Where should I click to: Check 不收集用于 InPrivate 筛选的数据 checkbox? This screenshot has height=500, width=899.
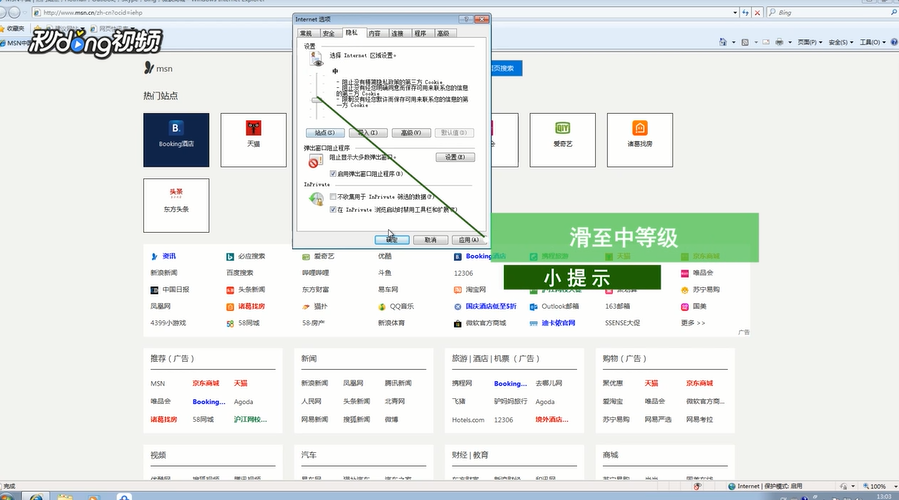(333, 197)
